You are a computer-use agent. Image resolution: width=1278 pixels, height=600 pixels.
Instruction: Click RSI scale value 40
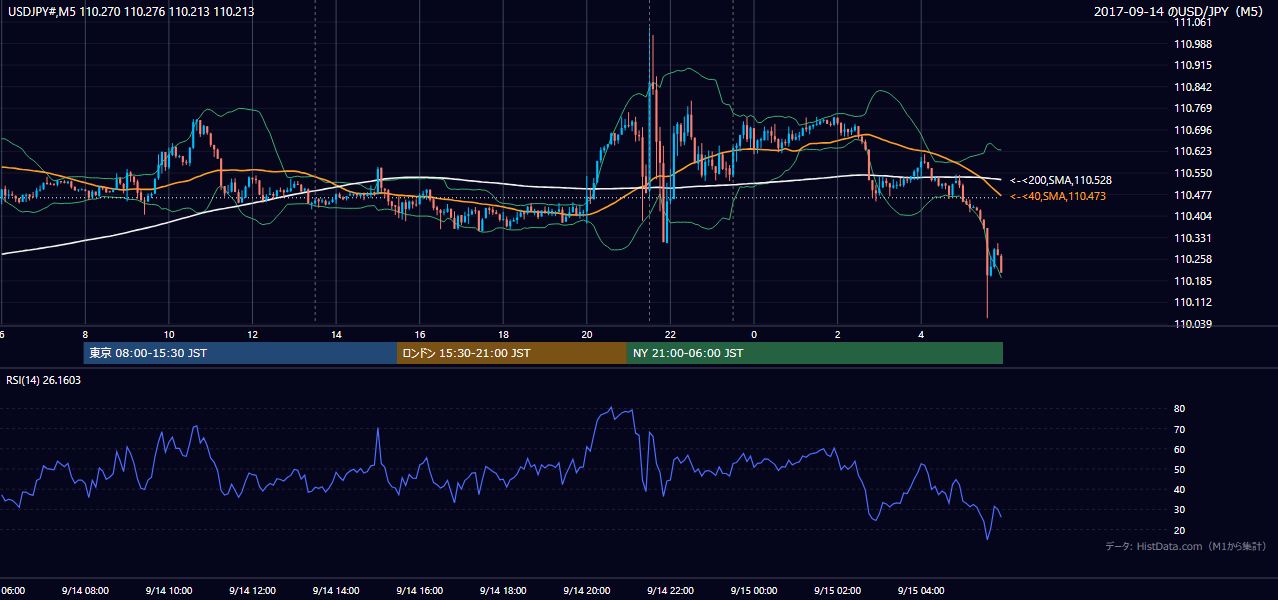click(1180, 489)
